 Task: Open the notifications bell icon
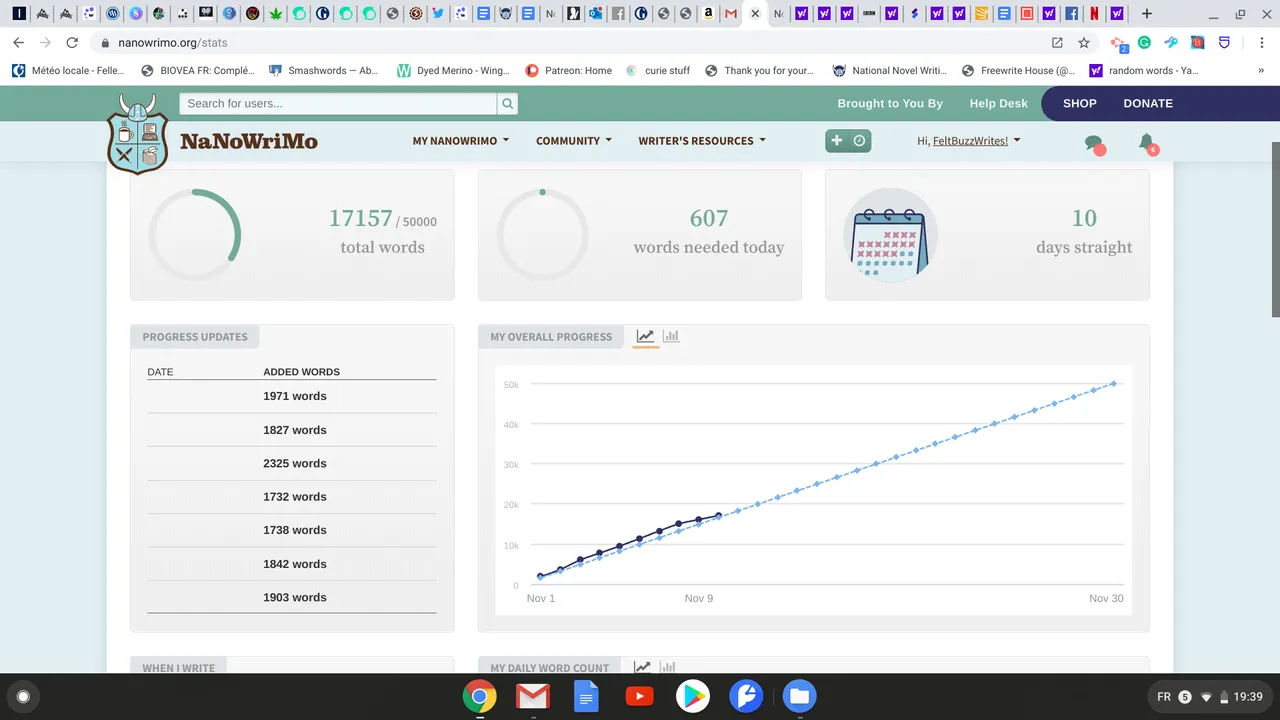(1147, 143)
